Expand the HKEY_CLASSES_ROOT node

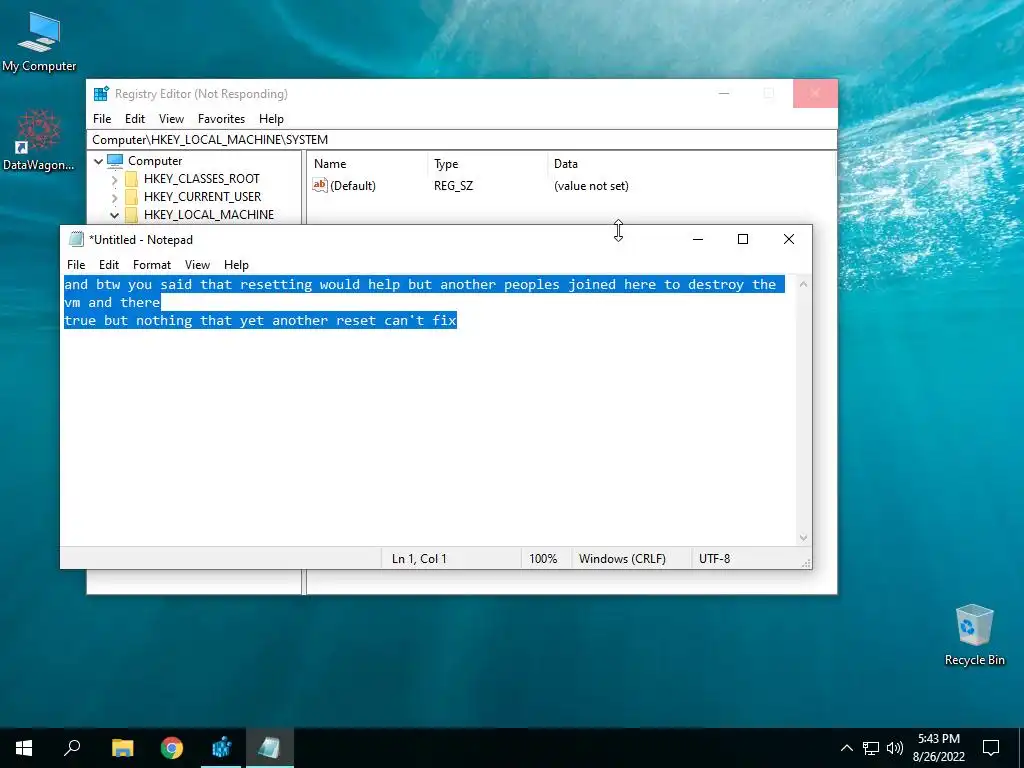(114, 179)
